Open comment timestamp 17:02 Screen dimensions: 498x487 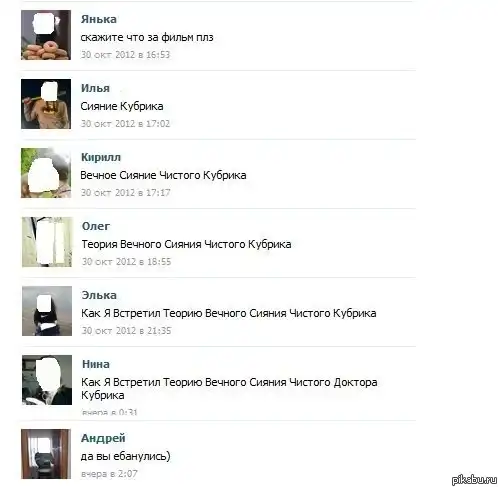click(125, 124)
